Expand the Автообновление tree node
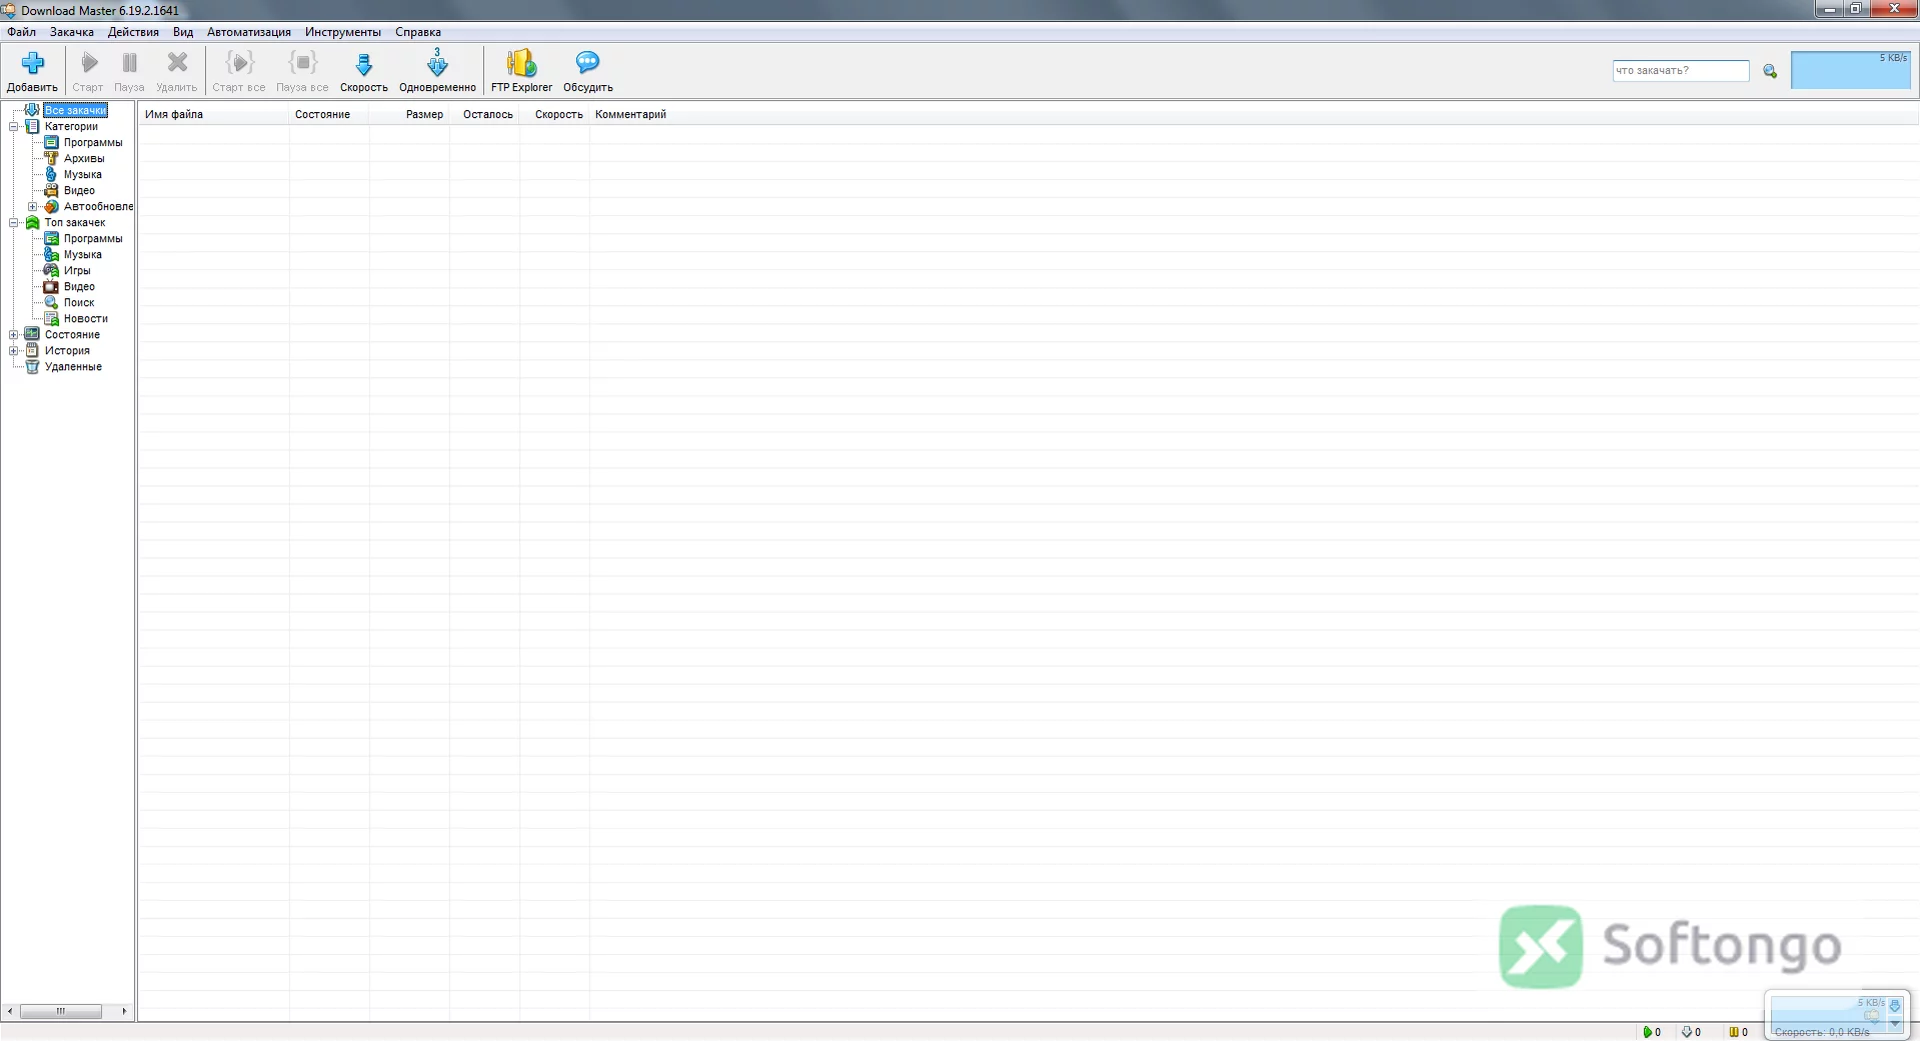 click(x=33, y=206)
